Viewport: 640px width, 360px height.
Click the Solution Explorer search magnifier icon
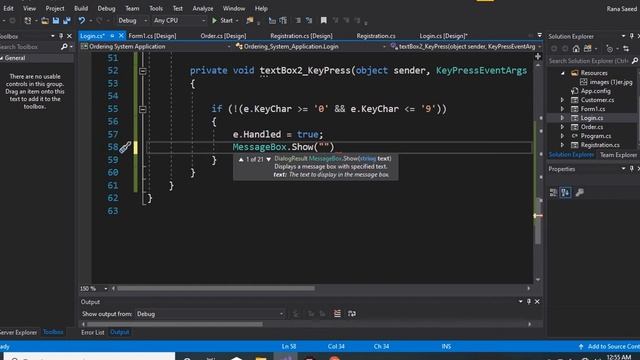(x=634, y=61)
